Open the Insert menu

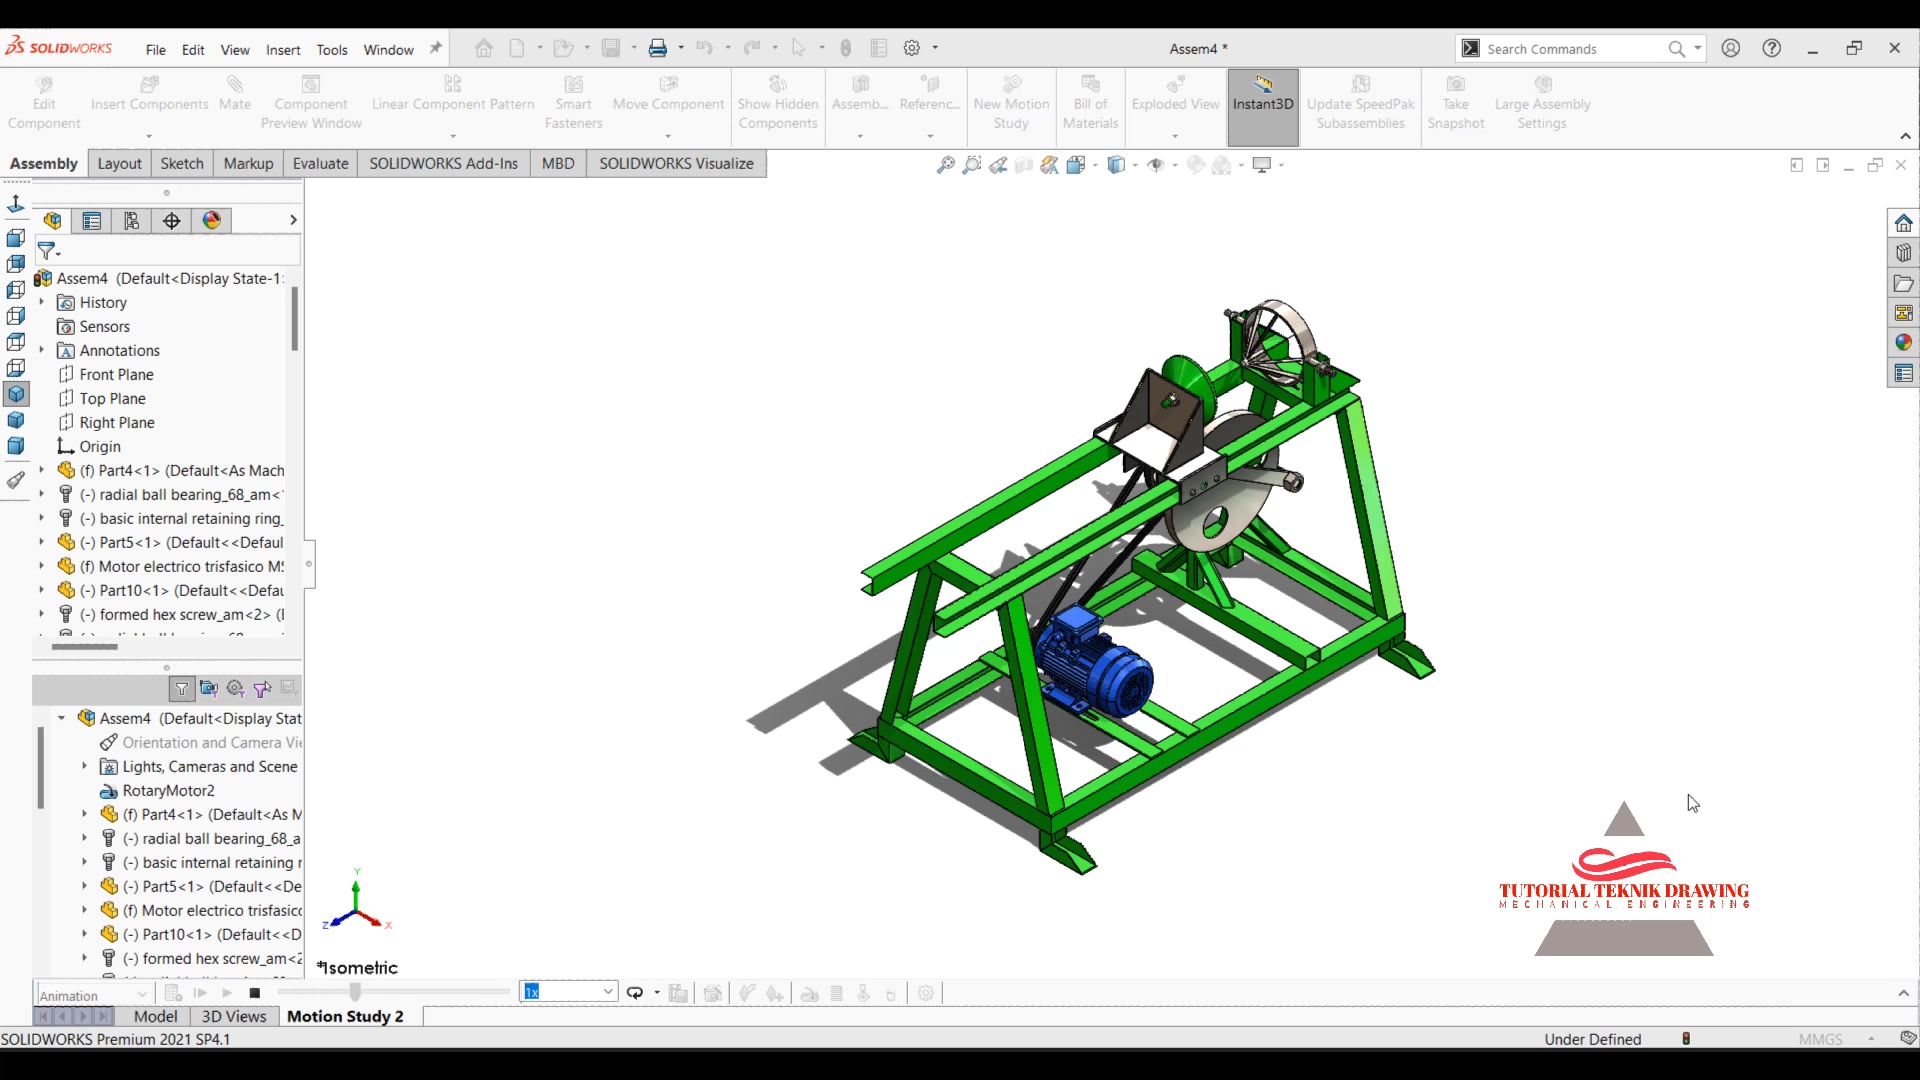pos(283,49)
